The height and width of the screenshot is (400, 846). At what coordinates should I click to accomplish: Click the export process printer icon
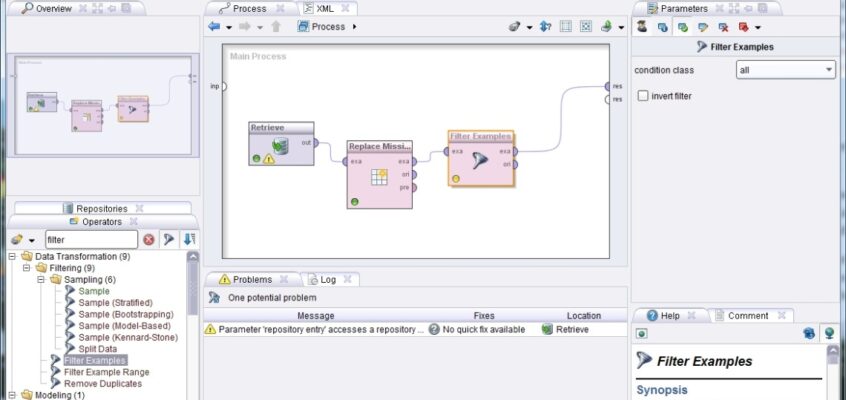click(606, 26)
